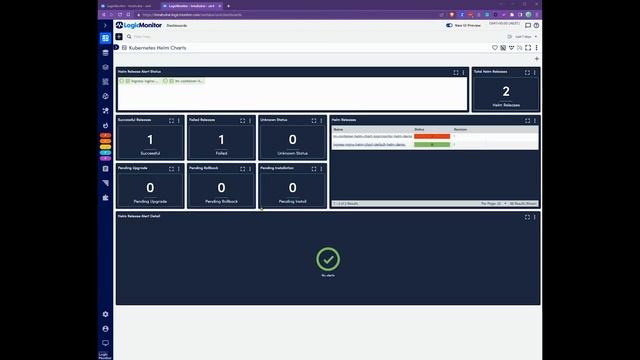Open the Successful Releases widget menu
Viewport: 640px width, 360px height.
(x=179, y=120)
